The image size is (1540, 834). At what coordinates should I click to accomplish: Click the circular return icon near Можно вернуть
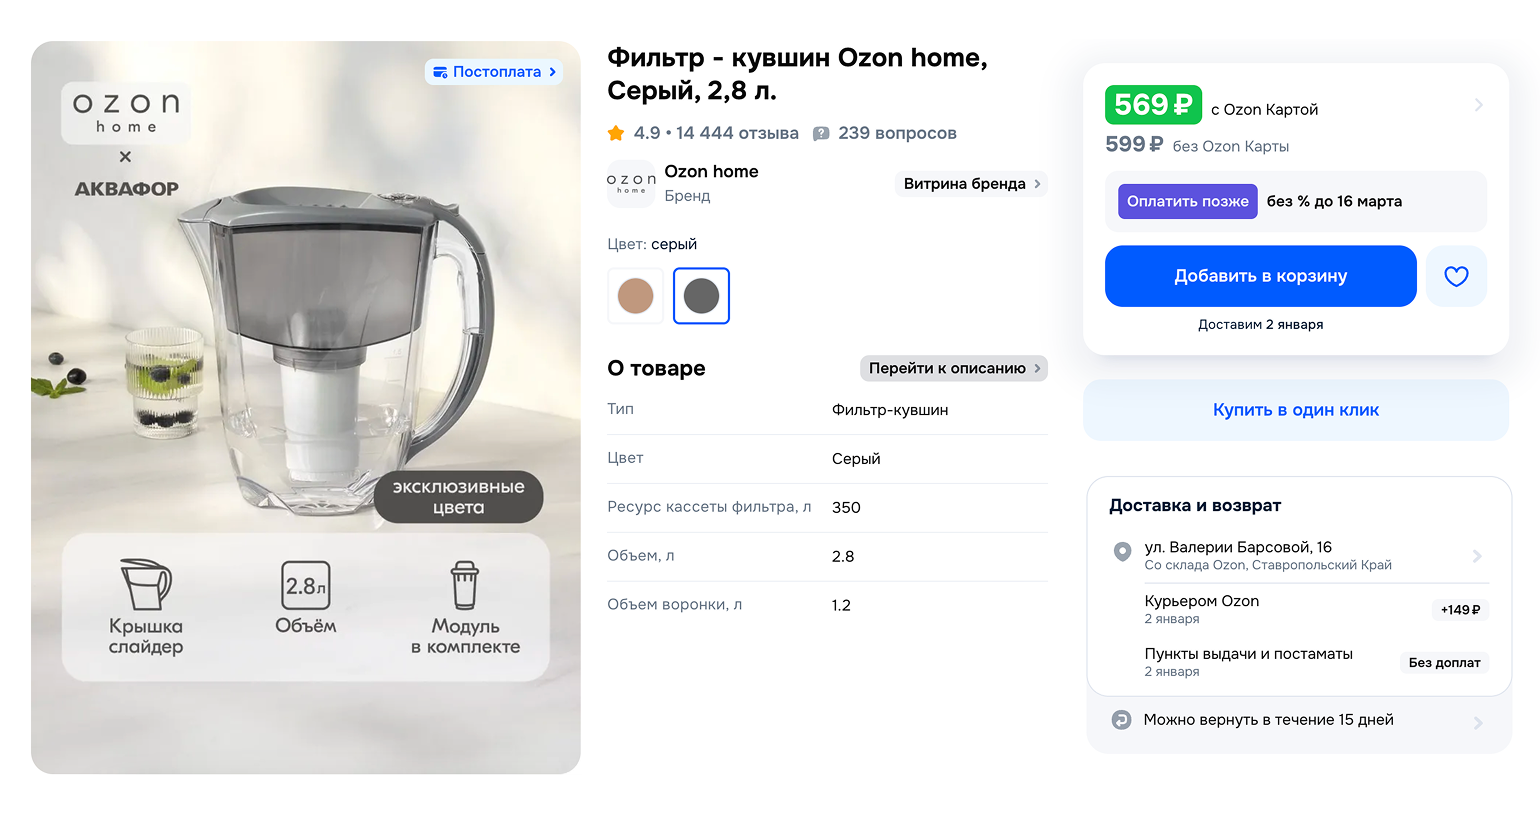[1122, 720]
